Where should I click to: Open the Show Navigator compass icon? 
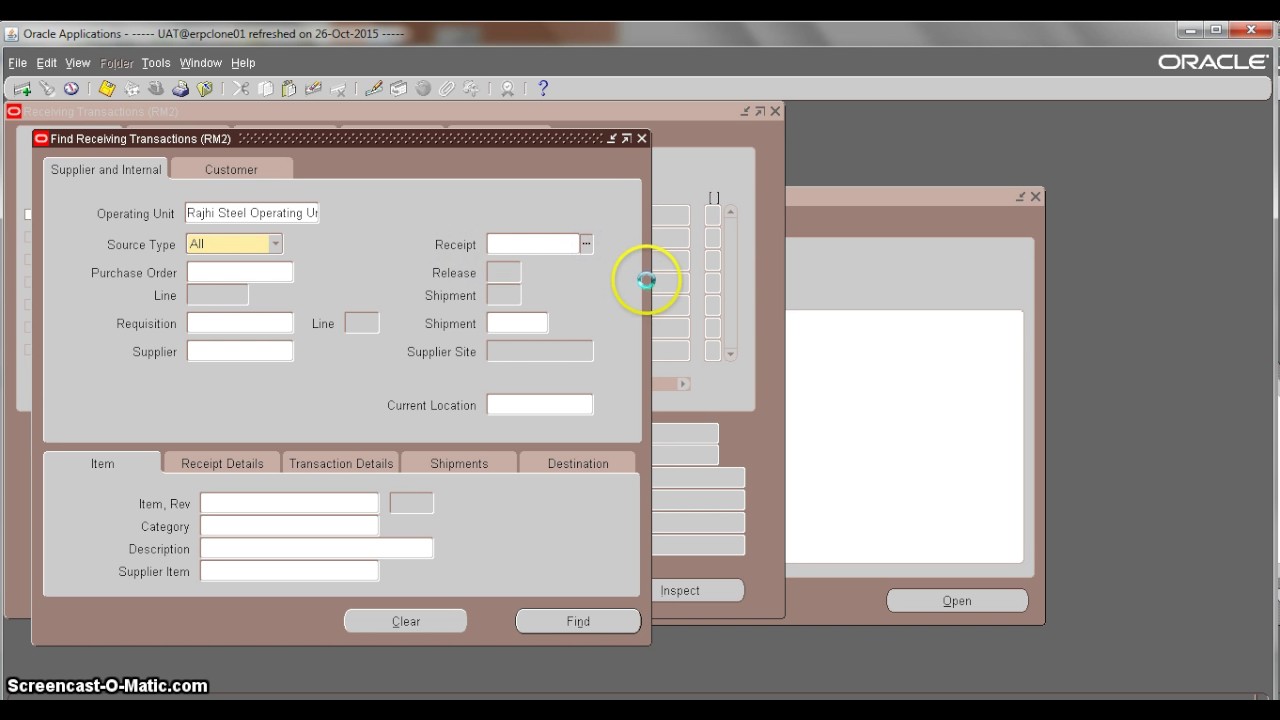click(x=71, y=89)
